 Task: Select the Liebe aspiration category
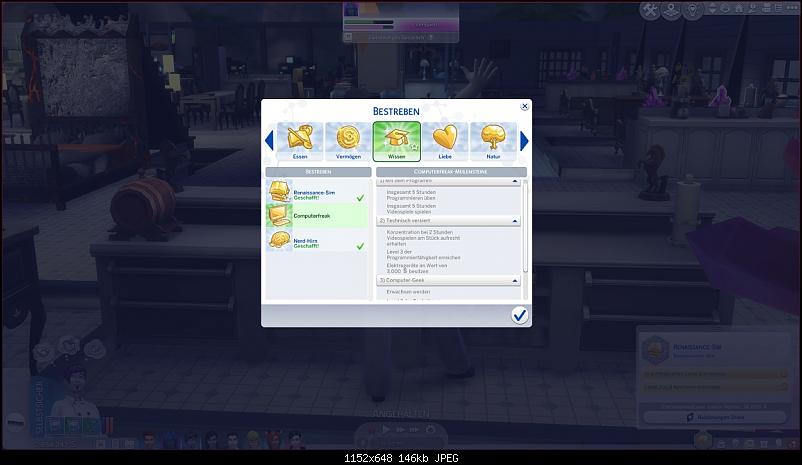445,141
